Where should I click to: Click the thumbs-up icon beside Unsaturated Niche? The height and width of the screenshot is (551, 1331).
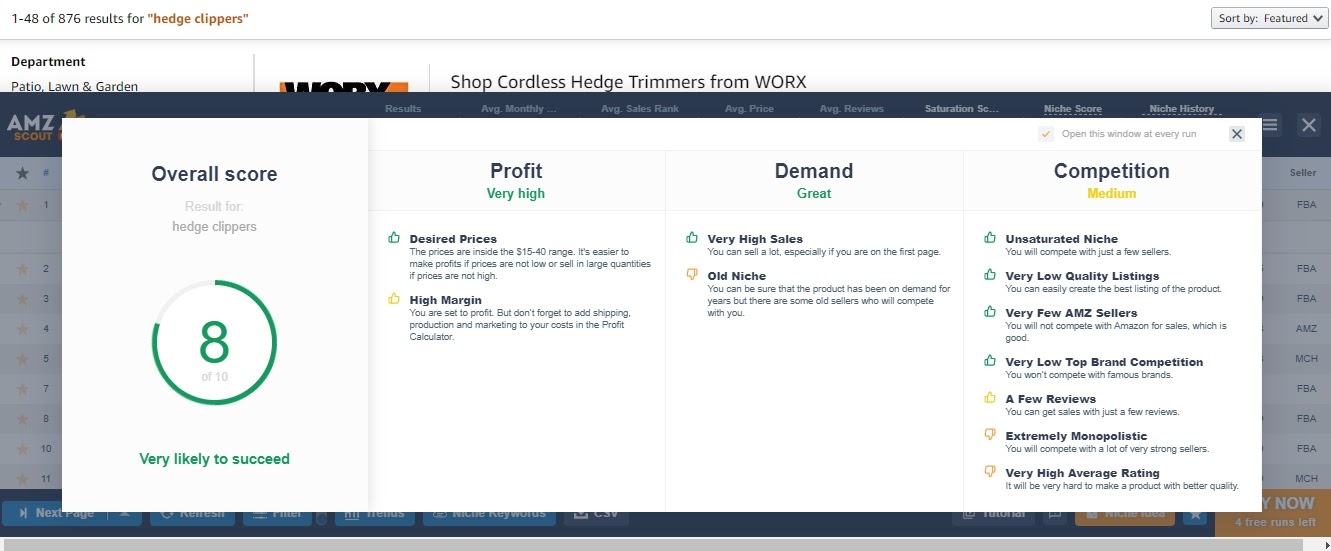pyautogui.click(x=990, y=238)
